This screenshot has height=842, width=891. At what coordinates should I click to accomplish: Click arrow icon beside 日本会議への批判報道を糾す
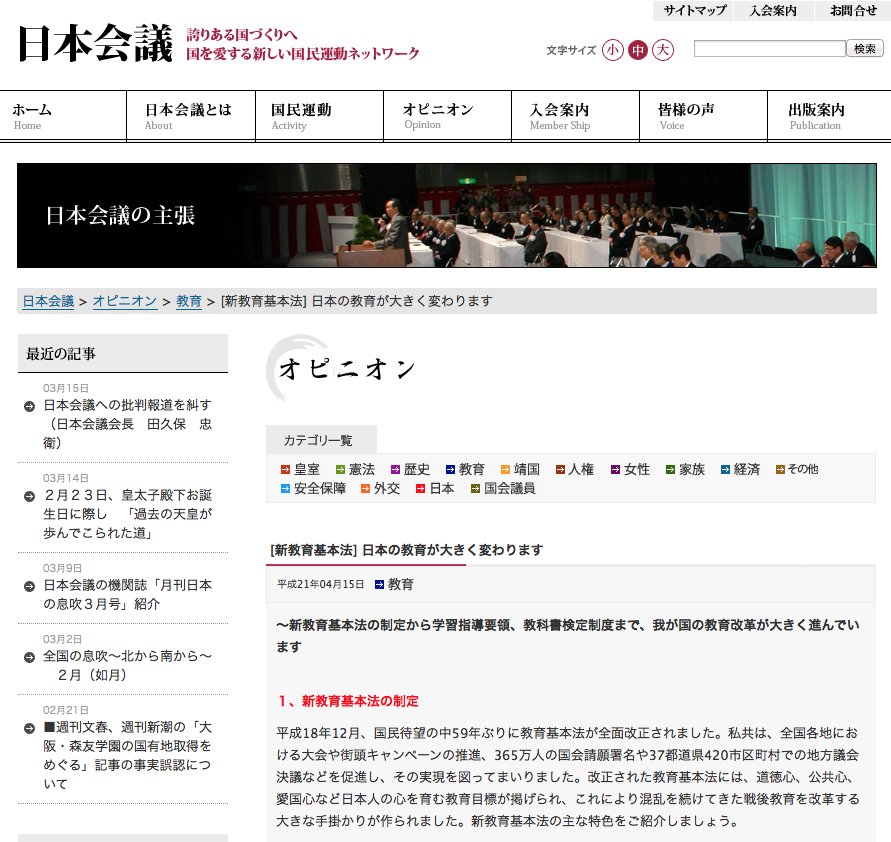[30, 406]
